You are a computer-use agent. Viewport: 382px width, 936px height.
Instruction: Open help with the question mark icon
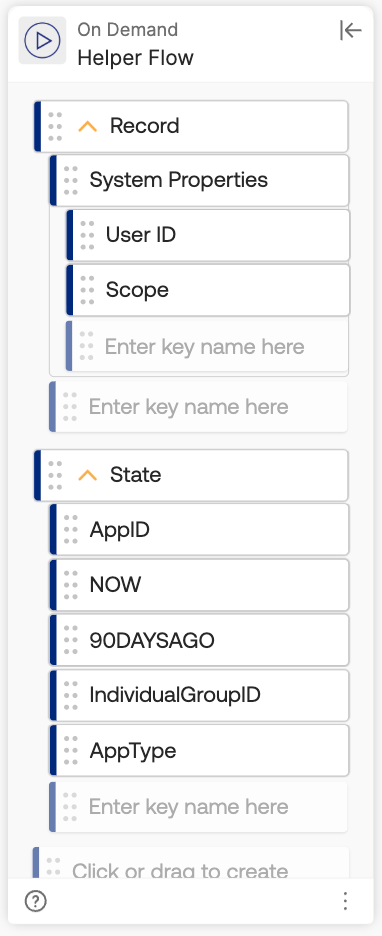pyautogui.click(x=36, y=901)
